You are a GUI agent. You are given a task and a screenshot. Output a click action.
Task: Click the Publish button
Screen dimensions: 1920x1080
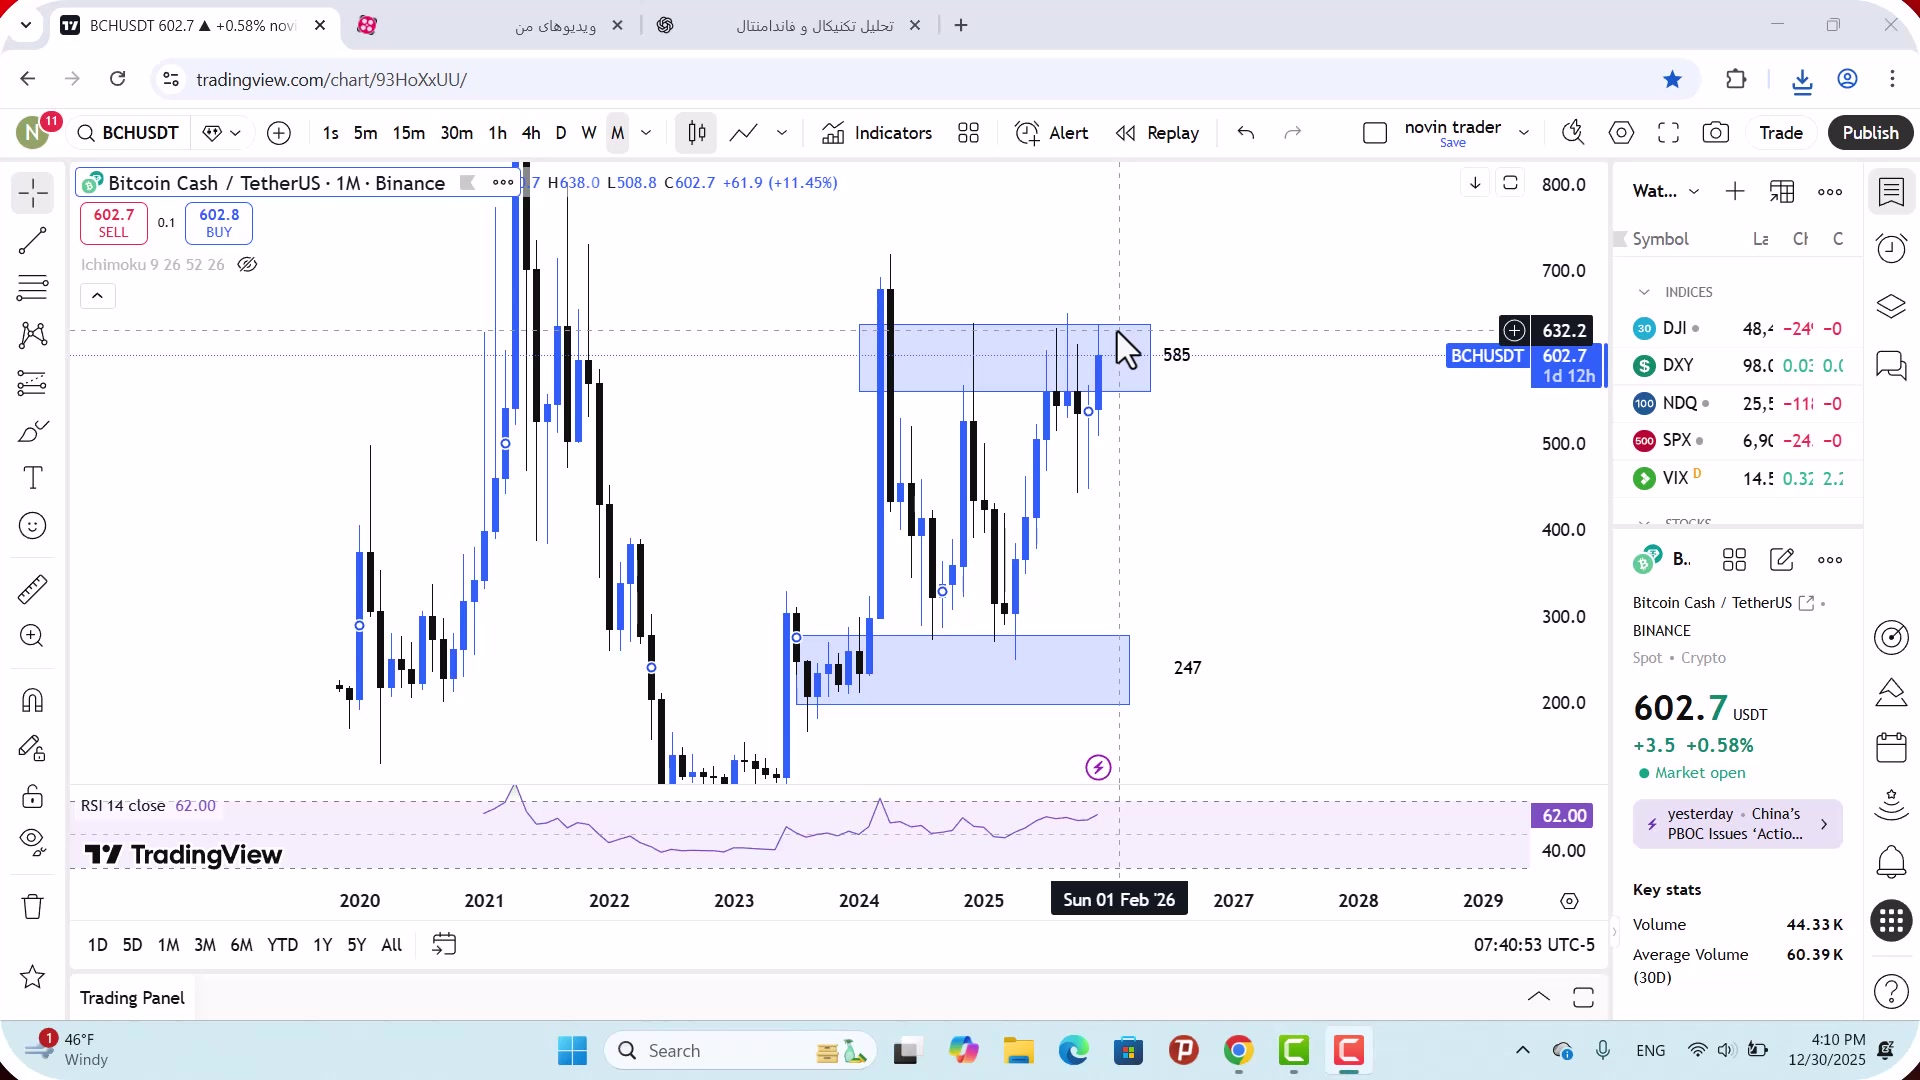pyautogui.click(x=1869, y=133)
